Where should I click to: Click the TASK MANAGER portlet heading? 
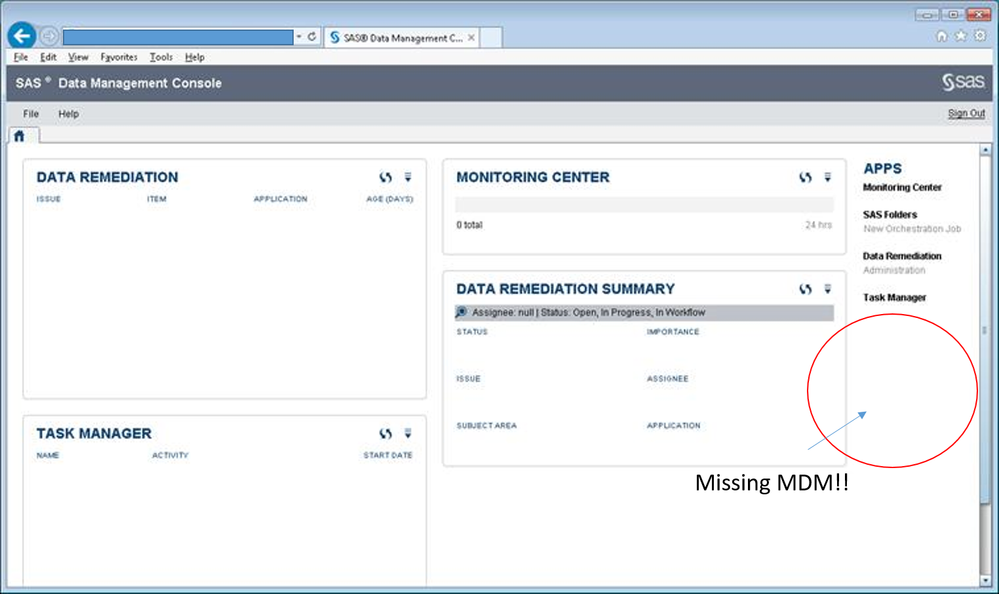94,433
